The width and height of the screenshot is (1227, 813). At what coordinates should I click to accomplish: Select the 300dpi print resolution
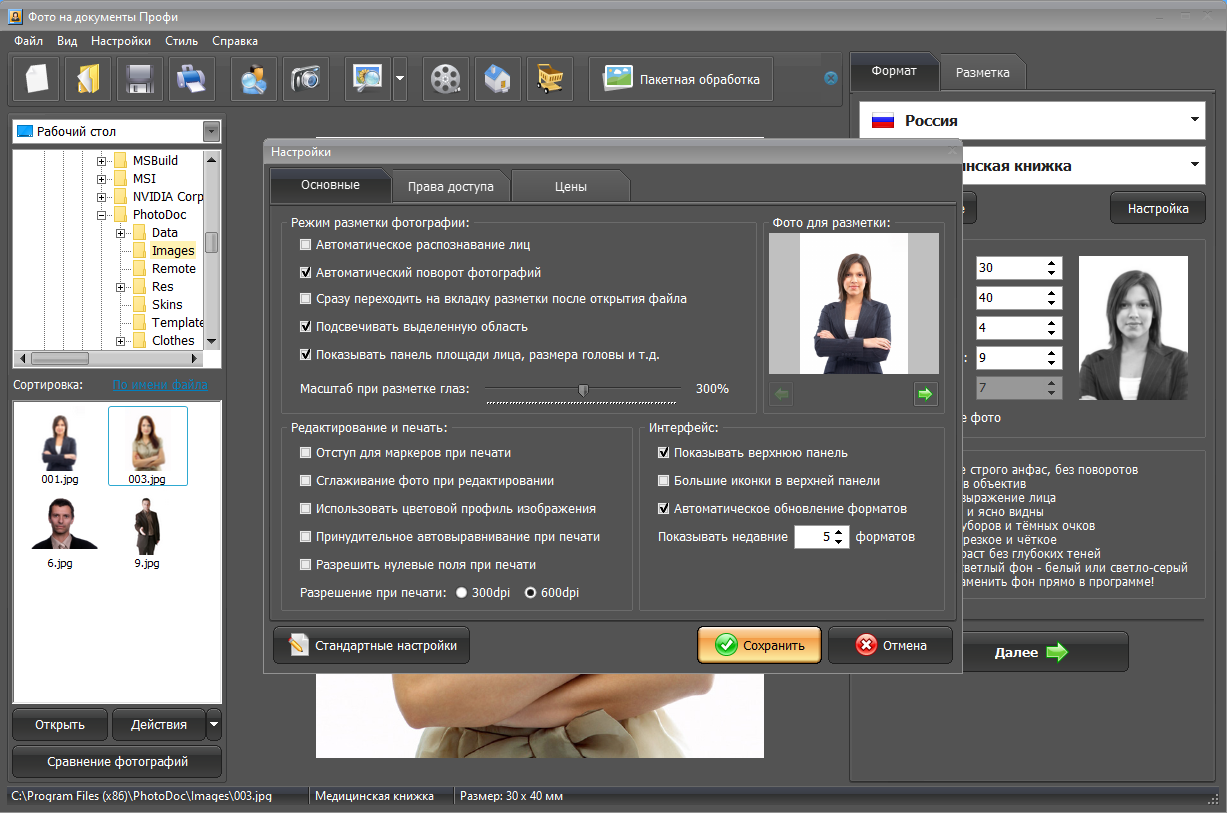pos(461,592)
